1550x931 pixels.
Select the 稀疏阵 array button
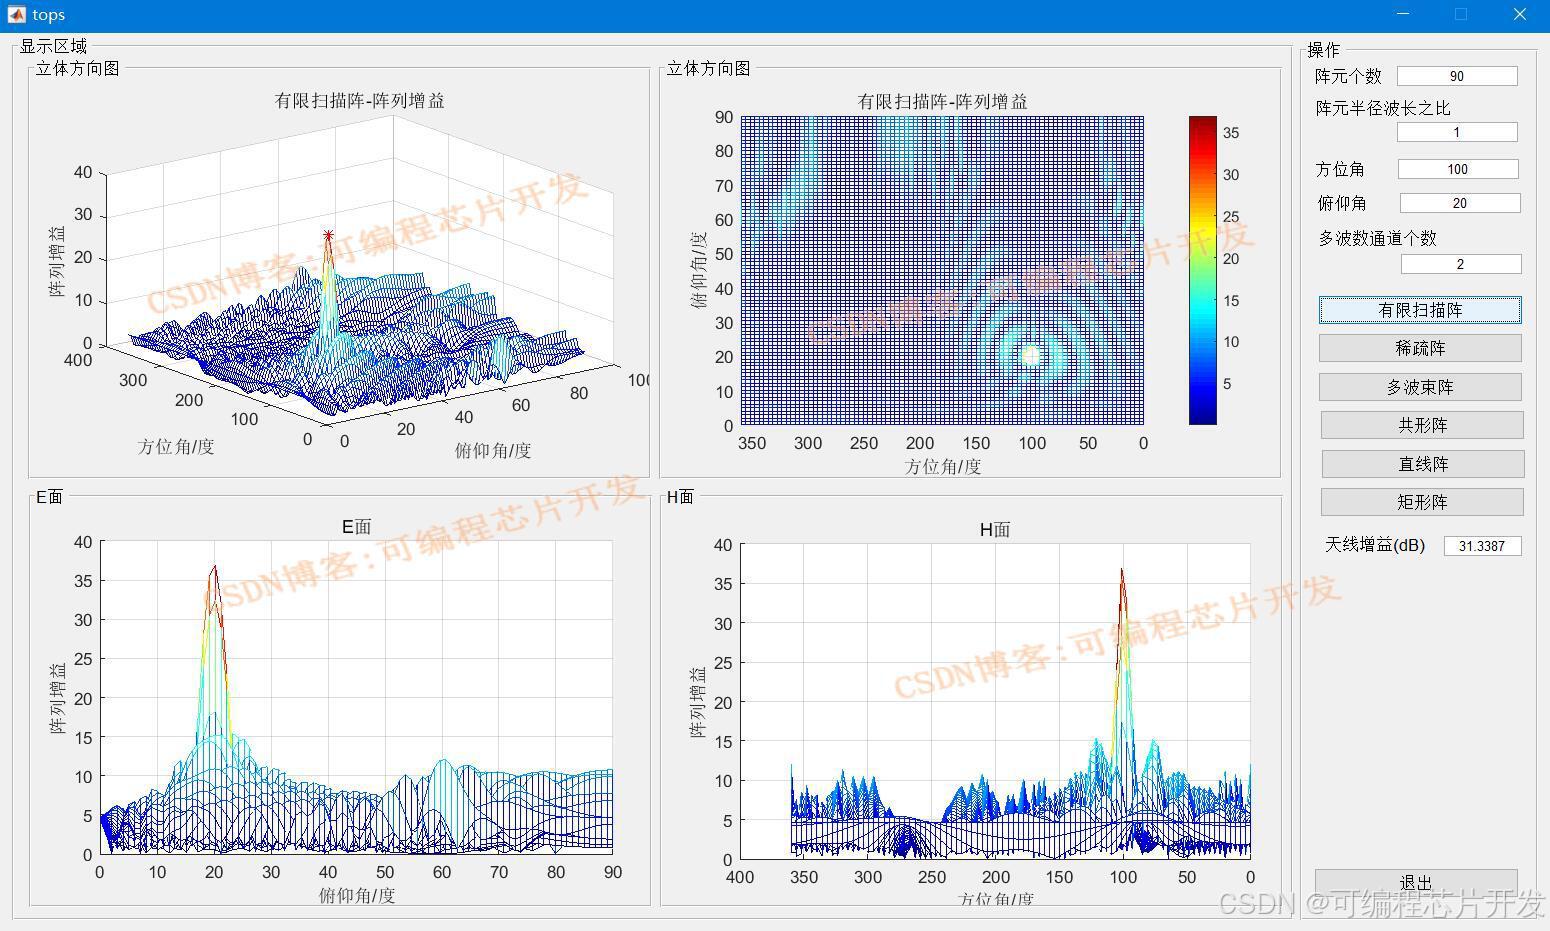coord(1420,348)
